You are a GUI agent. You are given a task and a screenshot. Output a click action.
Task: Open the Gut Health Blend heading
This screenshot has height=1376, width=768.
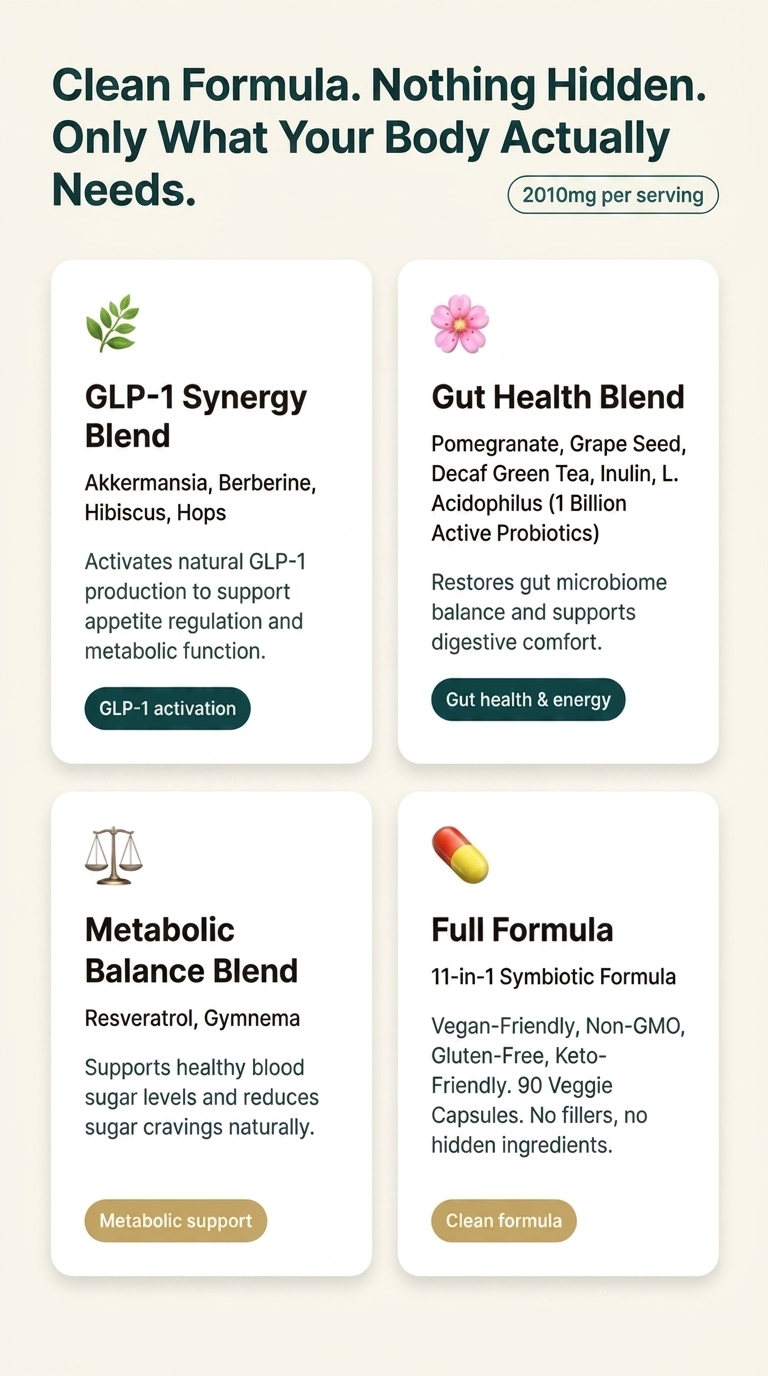558,397
